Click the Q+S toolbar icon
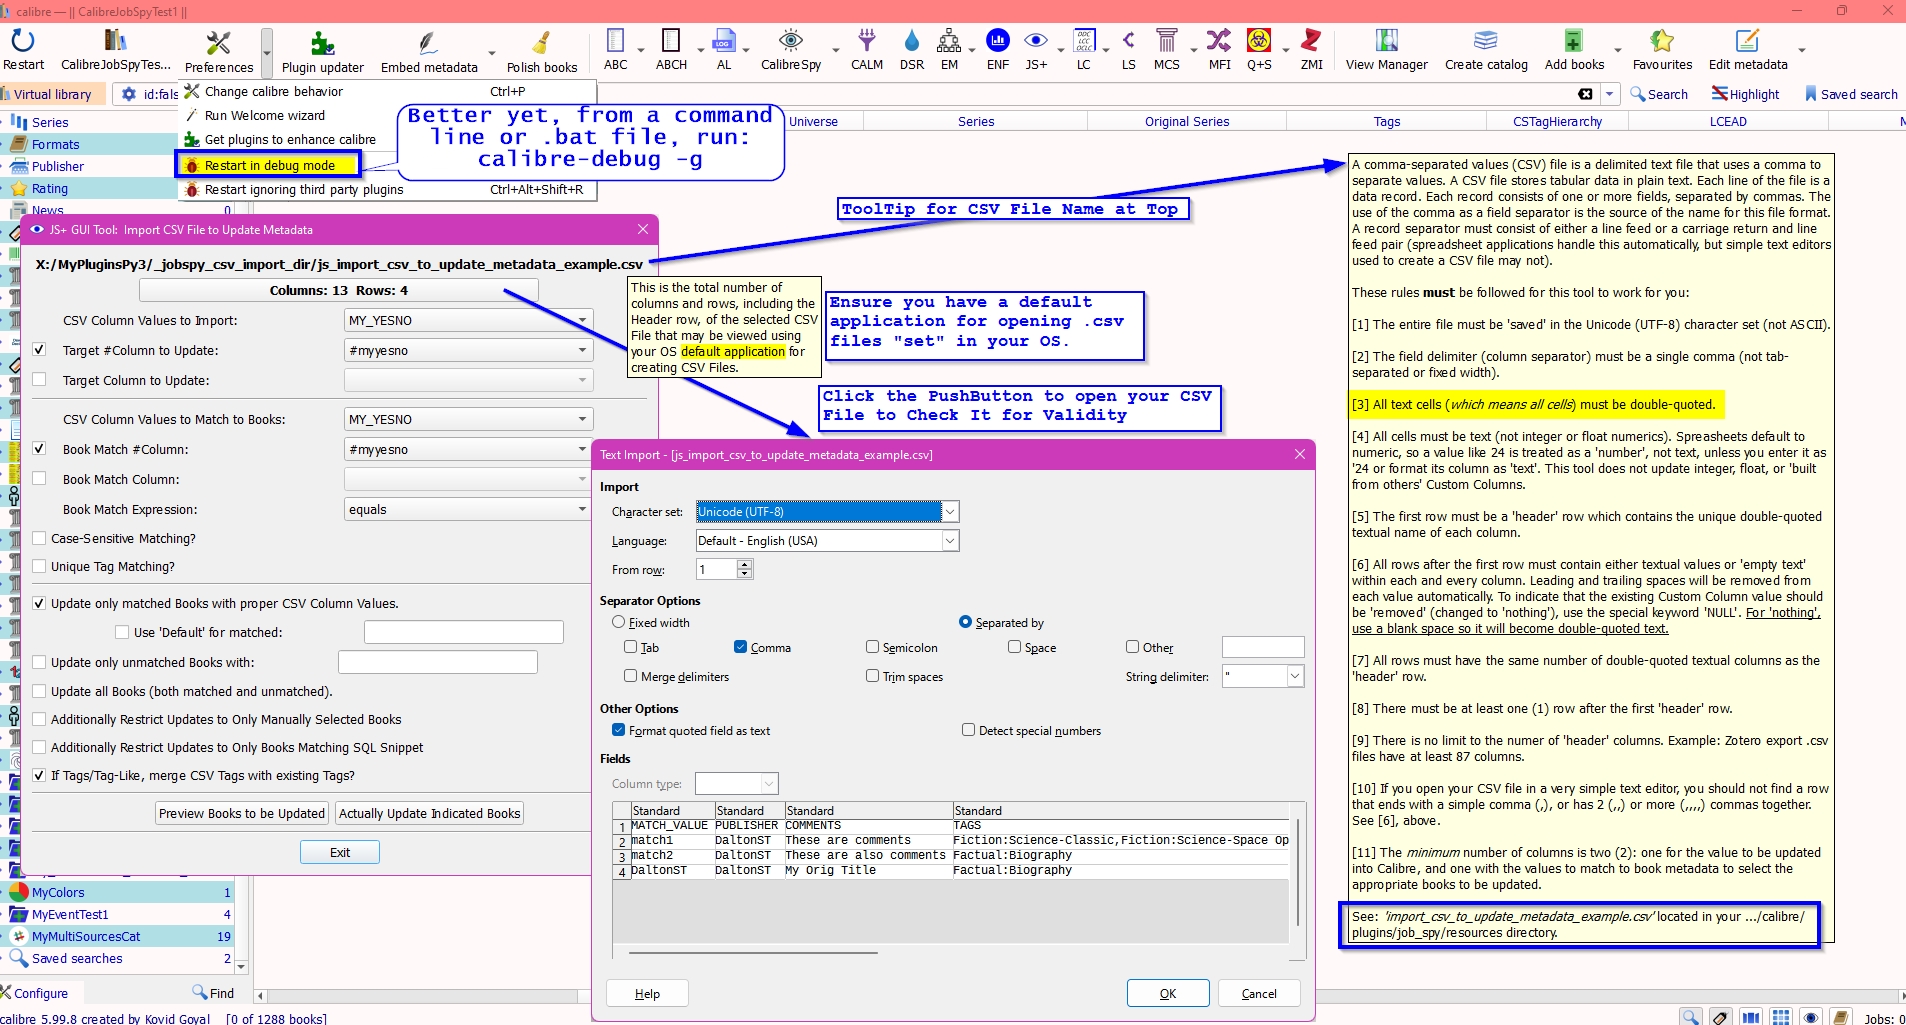Viewport: 1906px width, 1025px height. pyautogui.click(x=1259, y=41)
